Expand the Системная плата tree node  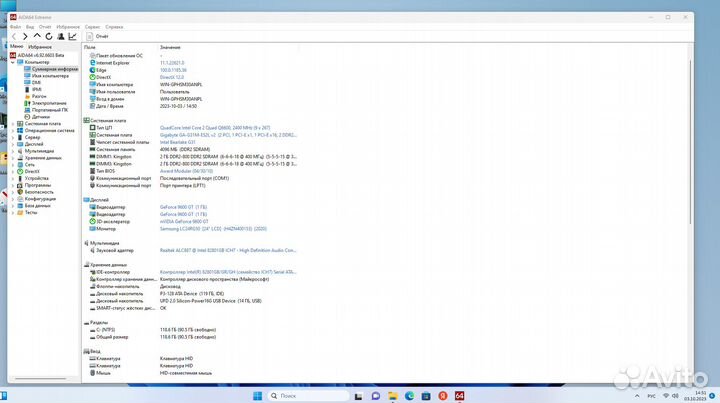tap(13, 123)
